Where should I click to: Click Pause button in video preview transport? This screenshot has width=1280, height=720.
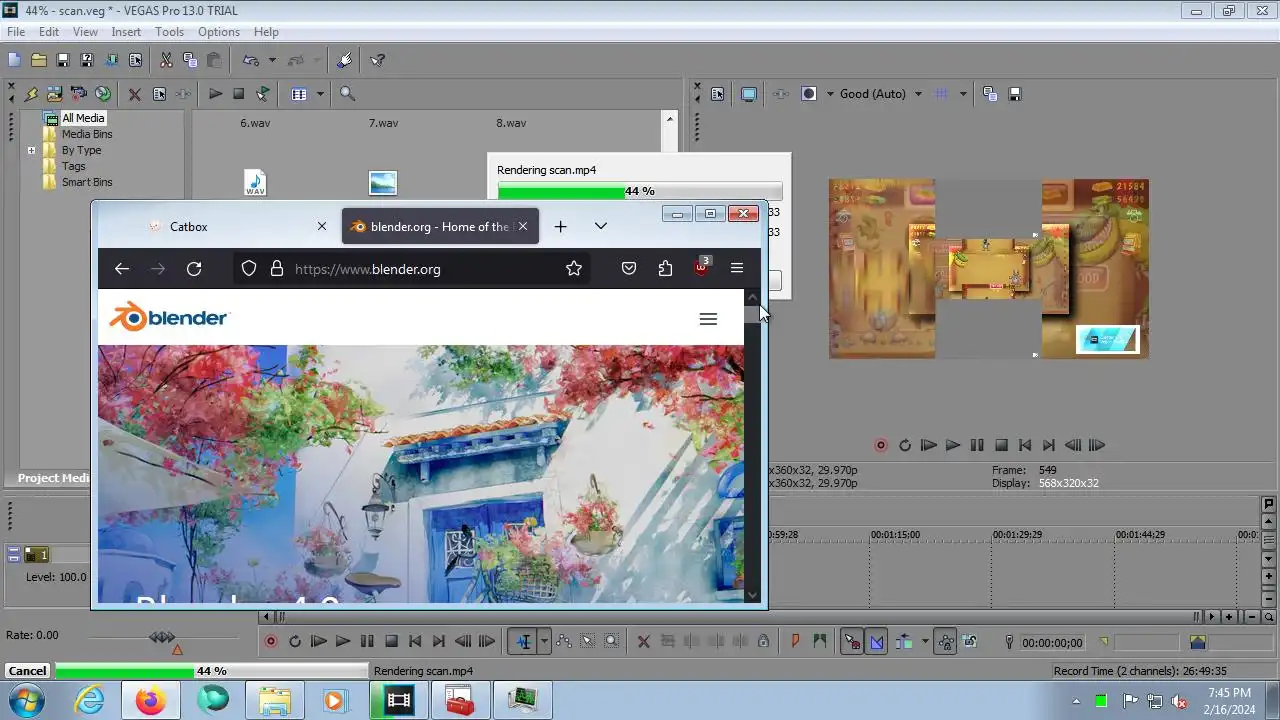(977, 445)
